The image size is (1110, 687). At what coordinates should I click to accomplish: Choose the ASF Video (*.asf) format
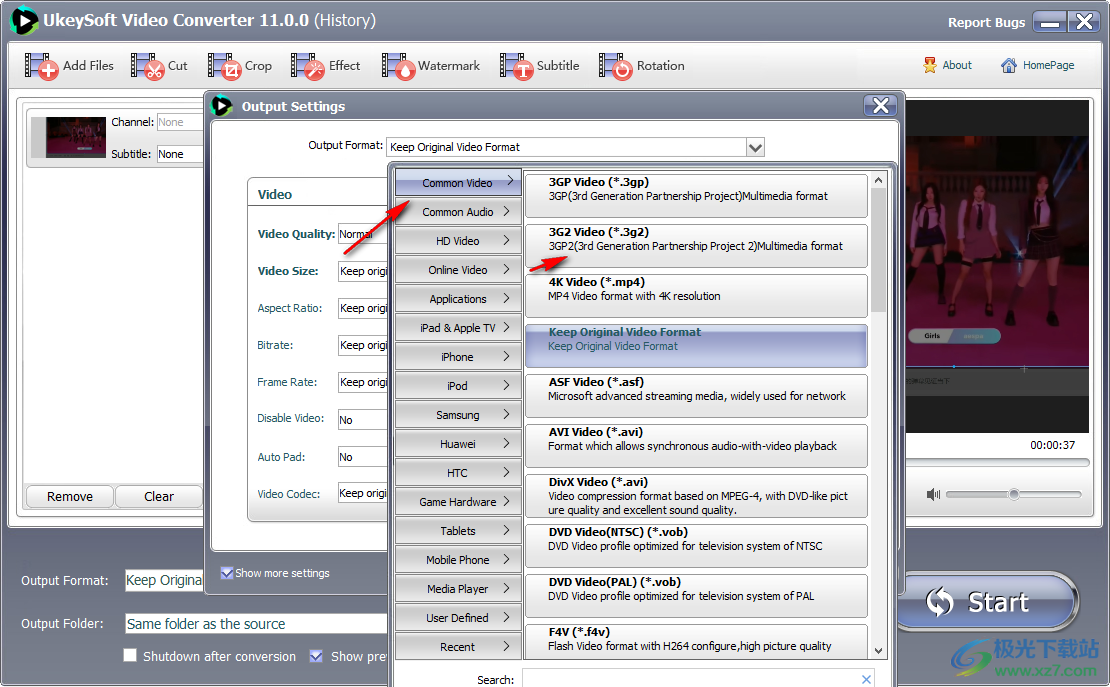pyautogui.click(x=697, y=395)
